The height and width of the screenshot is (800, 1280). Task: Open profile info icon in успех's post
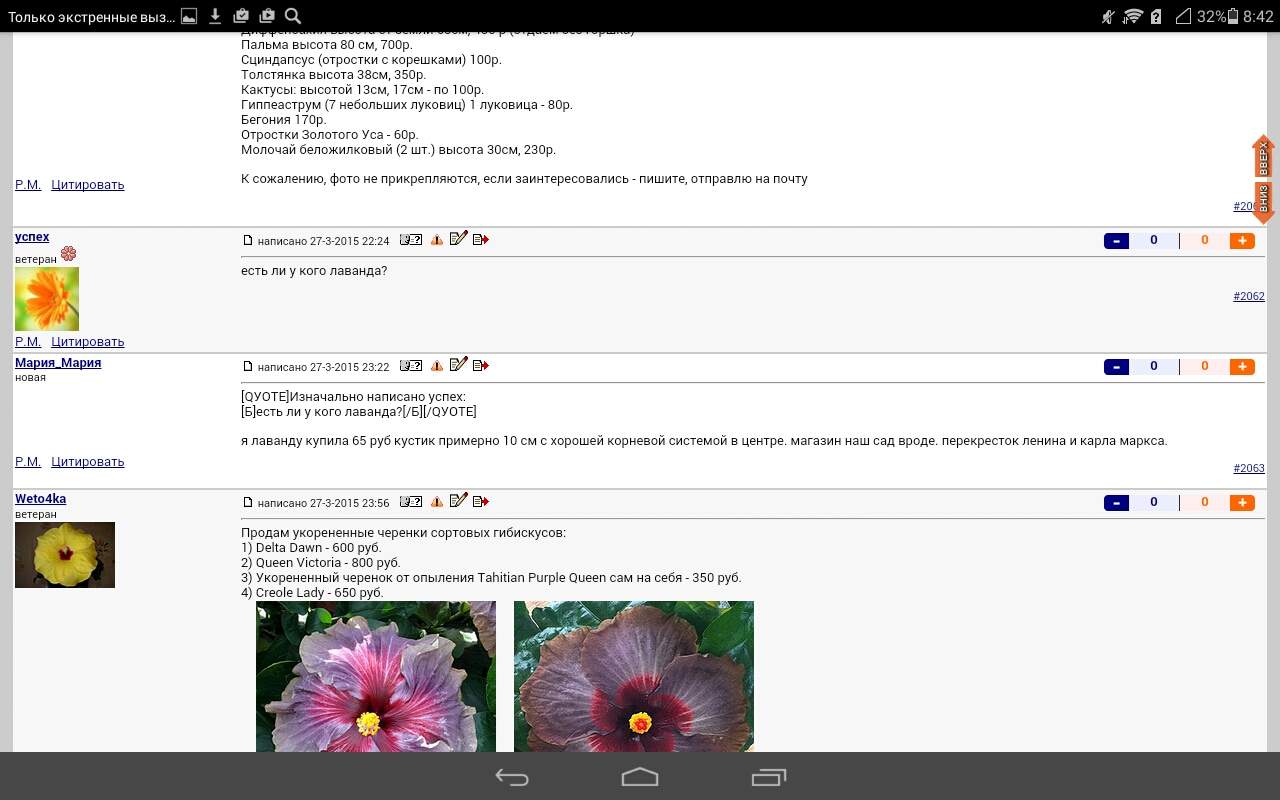point(410,240)
